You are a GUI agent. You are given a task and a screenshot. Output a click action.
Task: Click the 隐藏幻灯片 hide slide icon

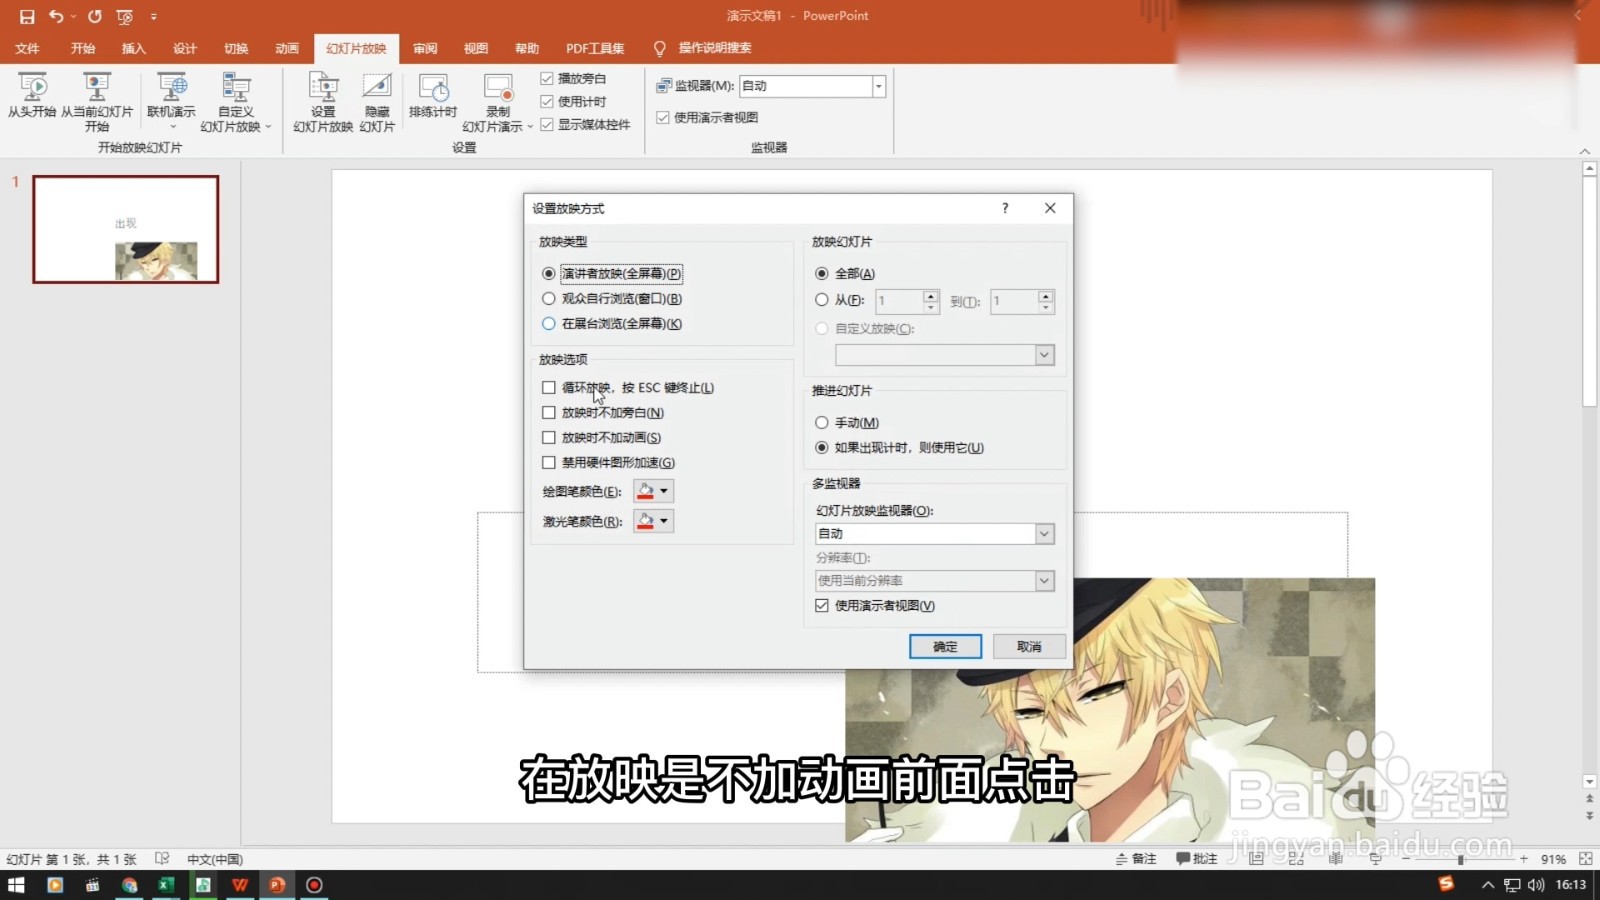(x=377, y=87)
